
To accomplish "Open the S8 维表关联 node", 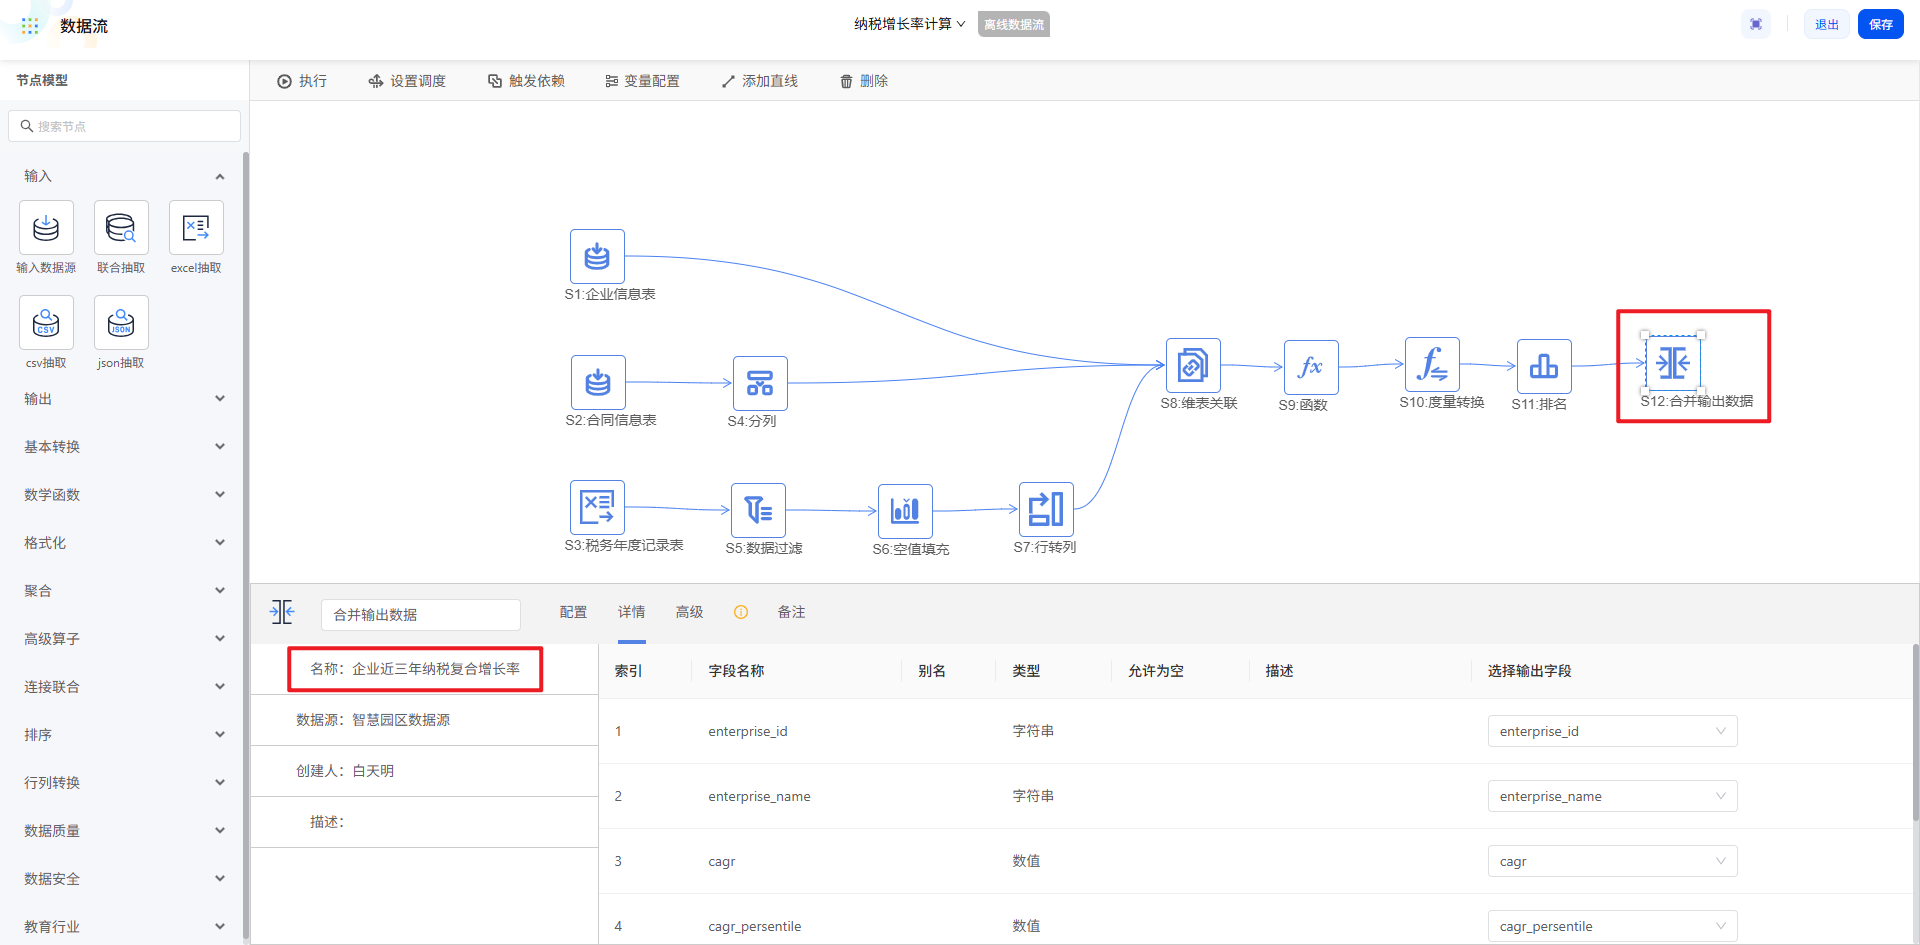I will 1192,366.
